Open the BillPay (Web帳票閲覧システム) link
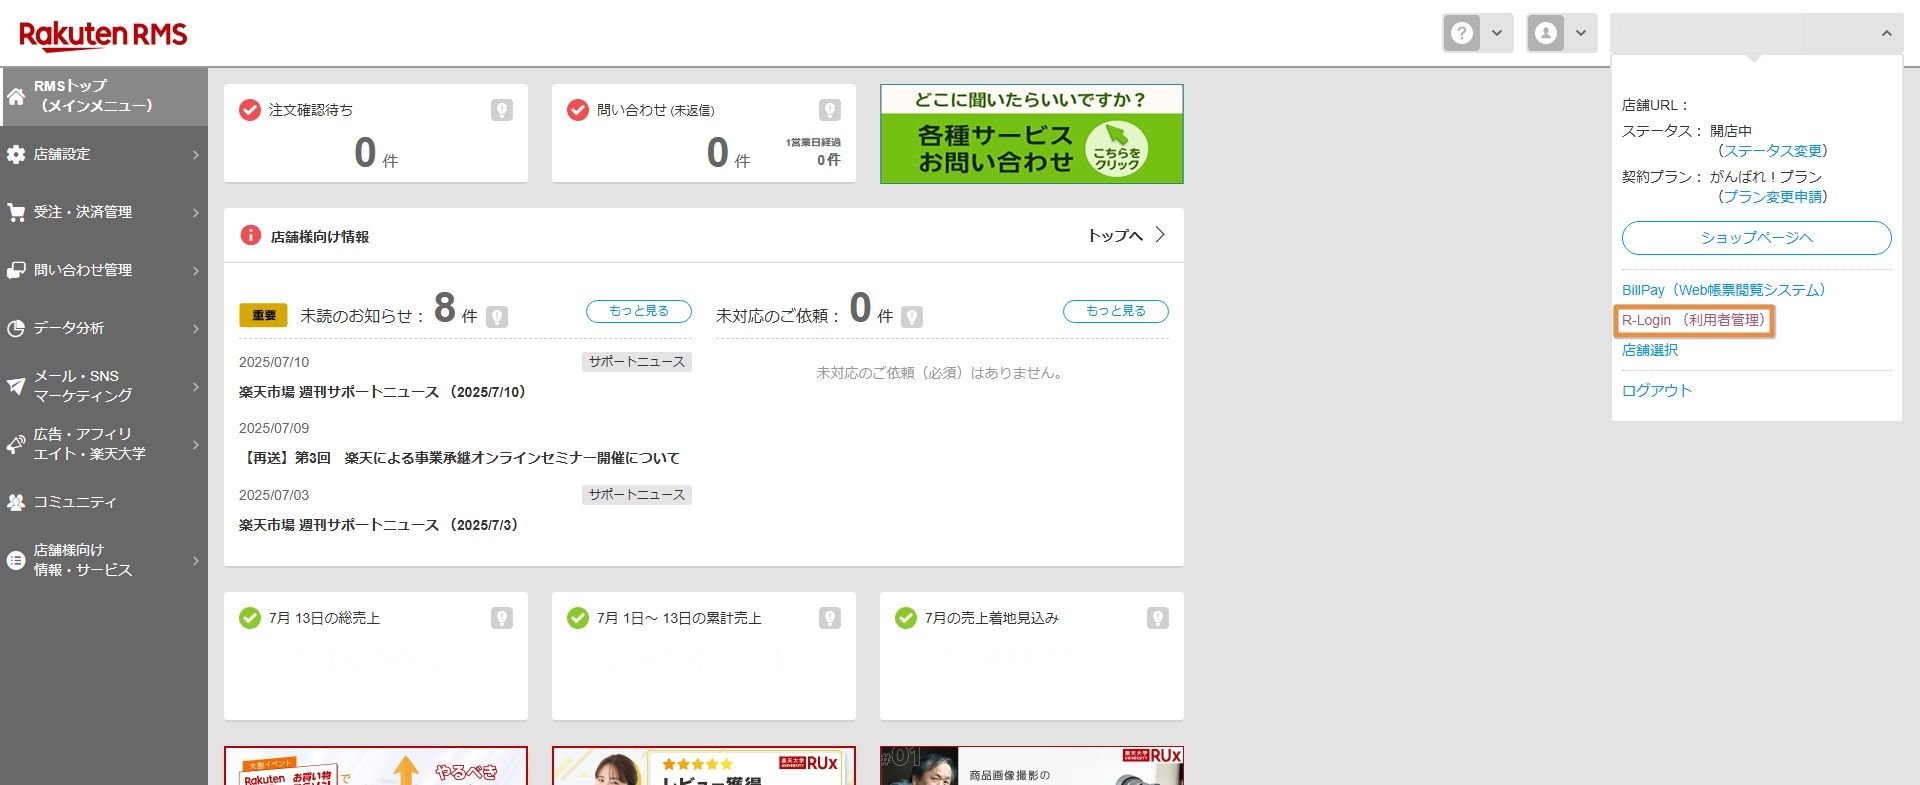The height and width of the screenshot is (785, 1920). [1724, 290]
